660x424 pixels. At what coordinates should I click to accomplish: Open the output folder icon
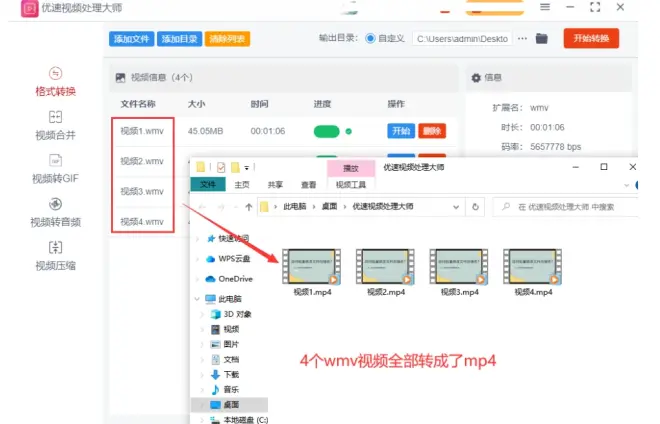point(542,39)
